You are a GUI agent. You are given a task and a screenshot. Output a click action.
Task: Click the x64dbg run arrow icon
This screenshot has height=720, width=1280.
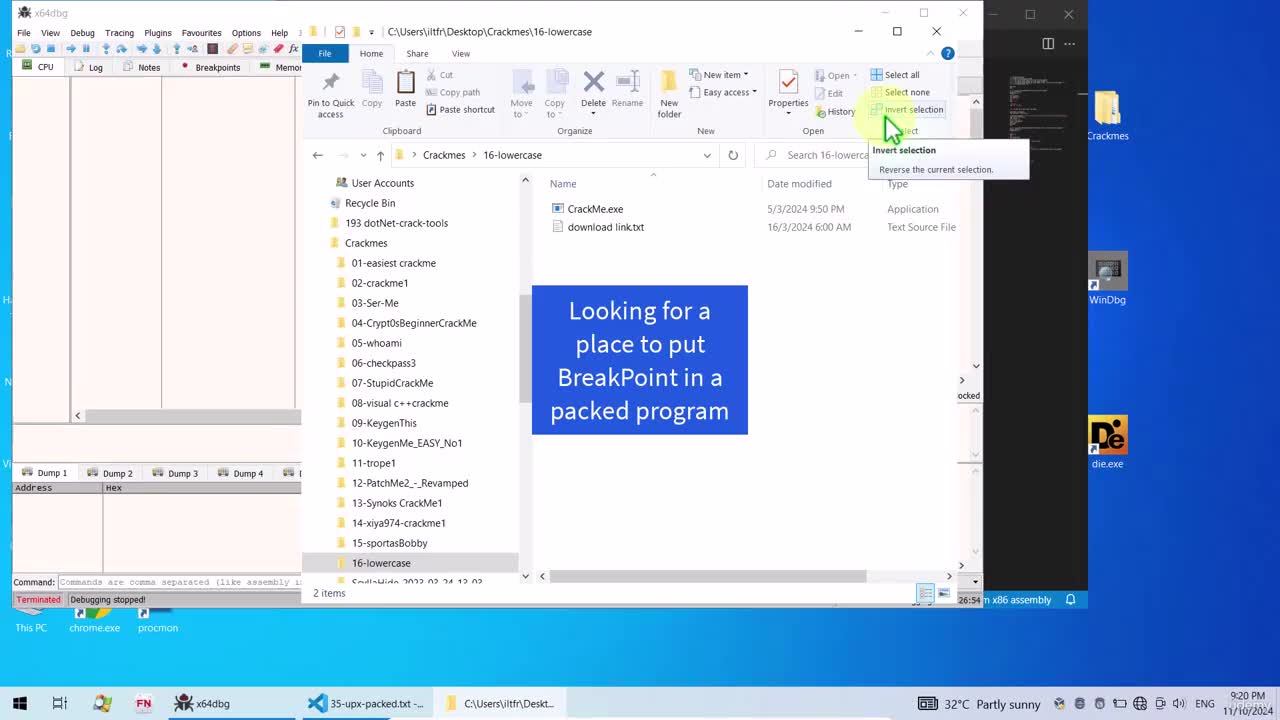(x=71, y=49)
